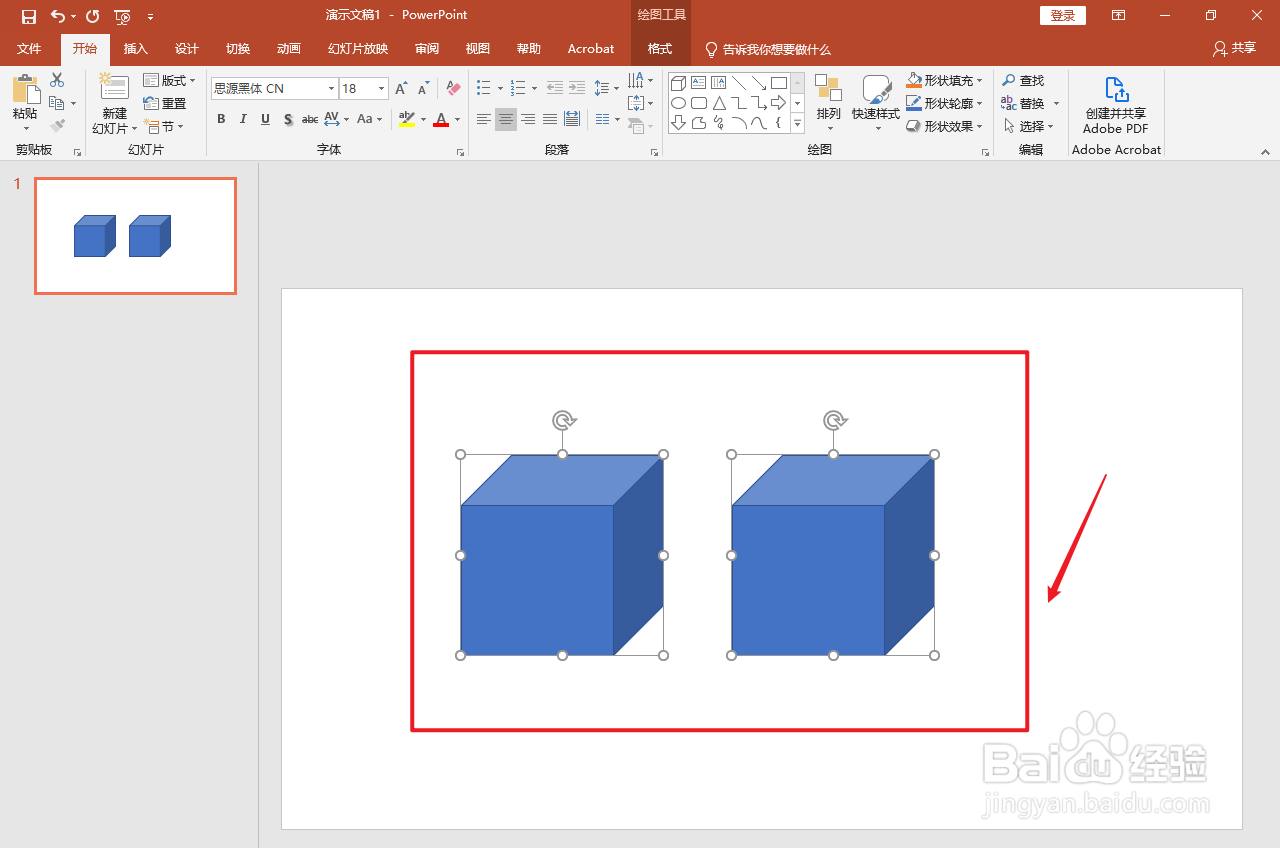This screenshot has width=1280, height=848.
Task: Click the Increase Indent icon
Action: coord(577,88)
